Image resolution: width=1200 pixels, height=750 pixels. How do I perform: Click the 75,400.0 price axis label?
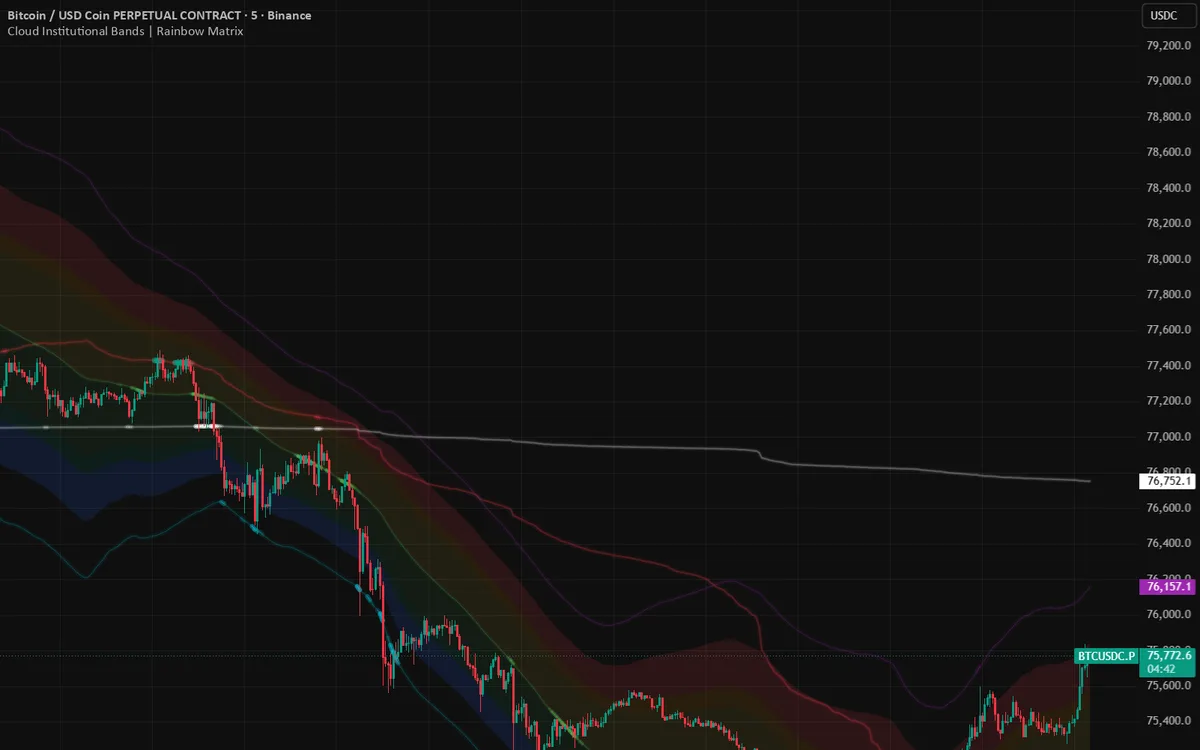pos(1168,721)
